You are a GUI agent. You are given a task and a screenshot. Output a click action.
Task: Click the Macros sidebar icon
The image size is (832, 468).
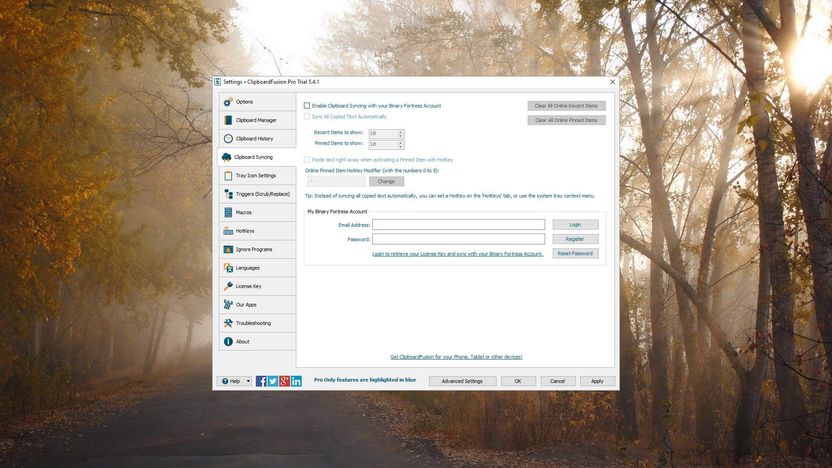(x=228, y=212)
